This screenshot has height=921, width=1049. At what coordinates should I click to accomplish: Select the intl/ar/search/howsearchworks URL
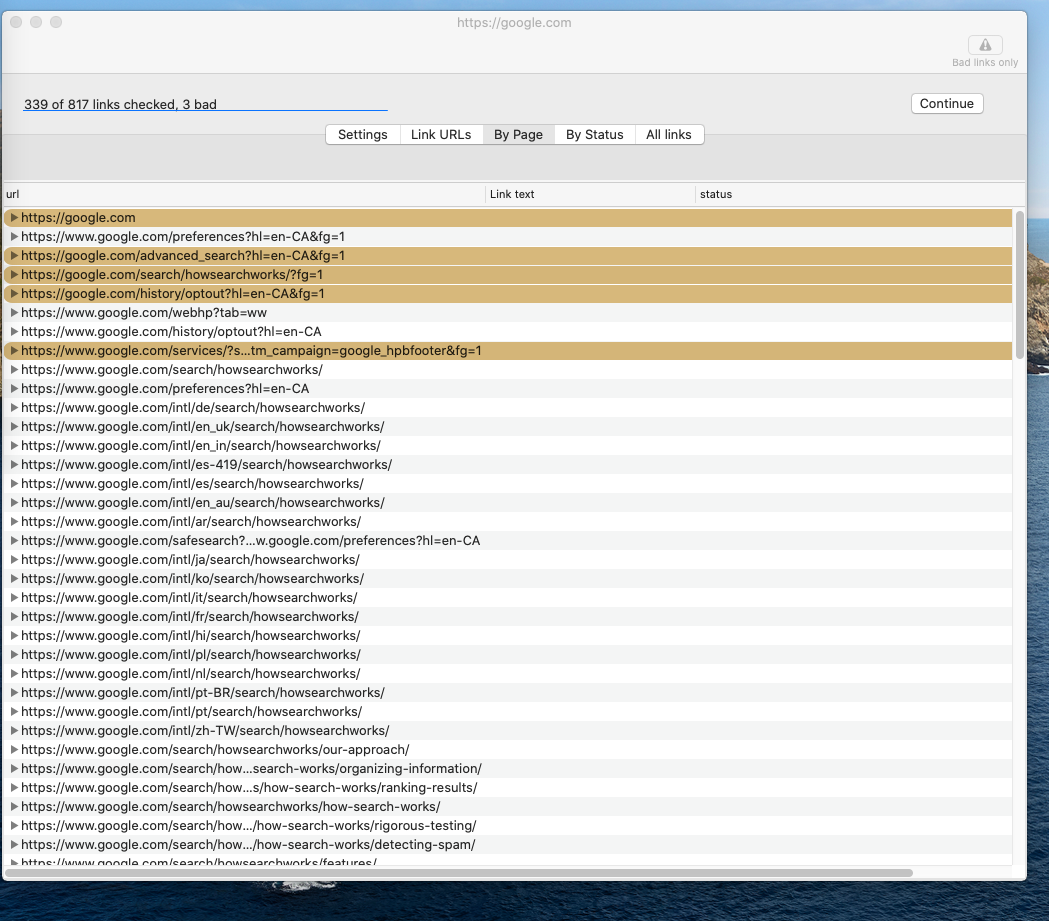pos(191,522)
